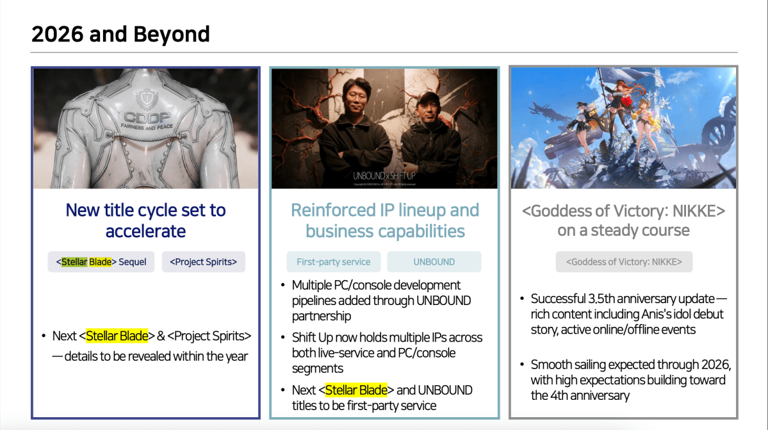
Task: Click the 'Goddess of Victory: NIKKE on a steady course' heading
Action: [624, 220]
